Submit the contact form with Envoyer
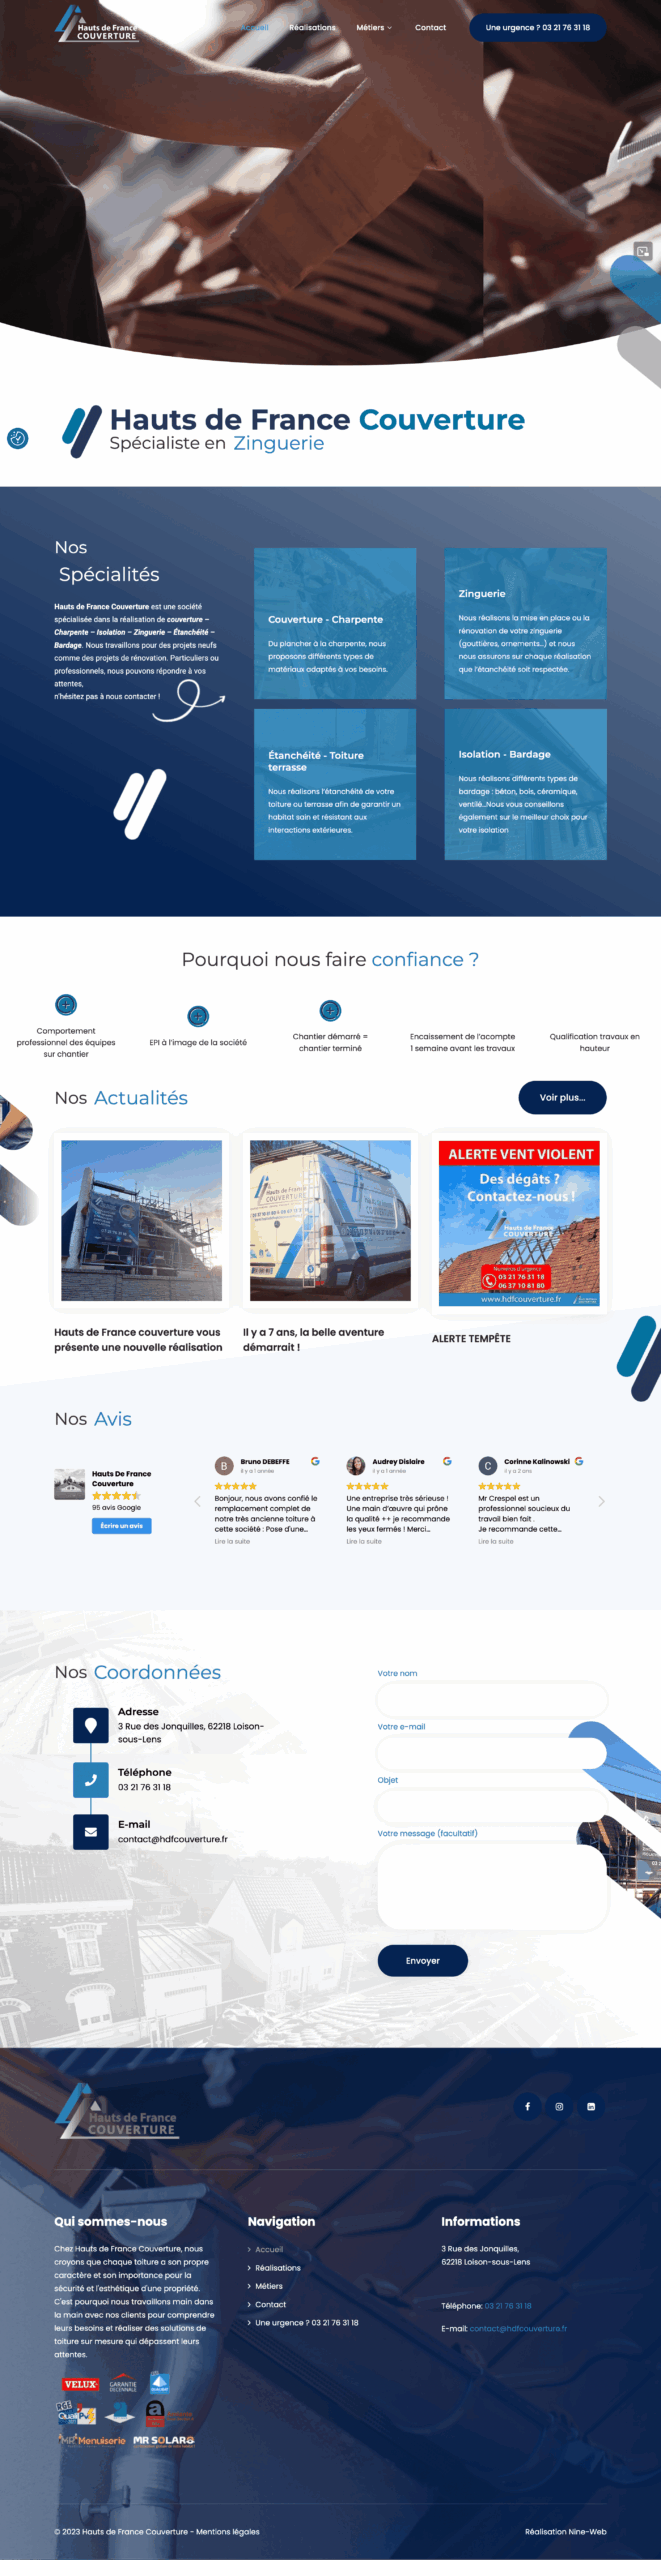Image resolution: width=661 pixels, height=2560 pixels. pyautogui.click(x=422, y=1961)
